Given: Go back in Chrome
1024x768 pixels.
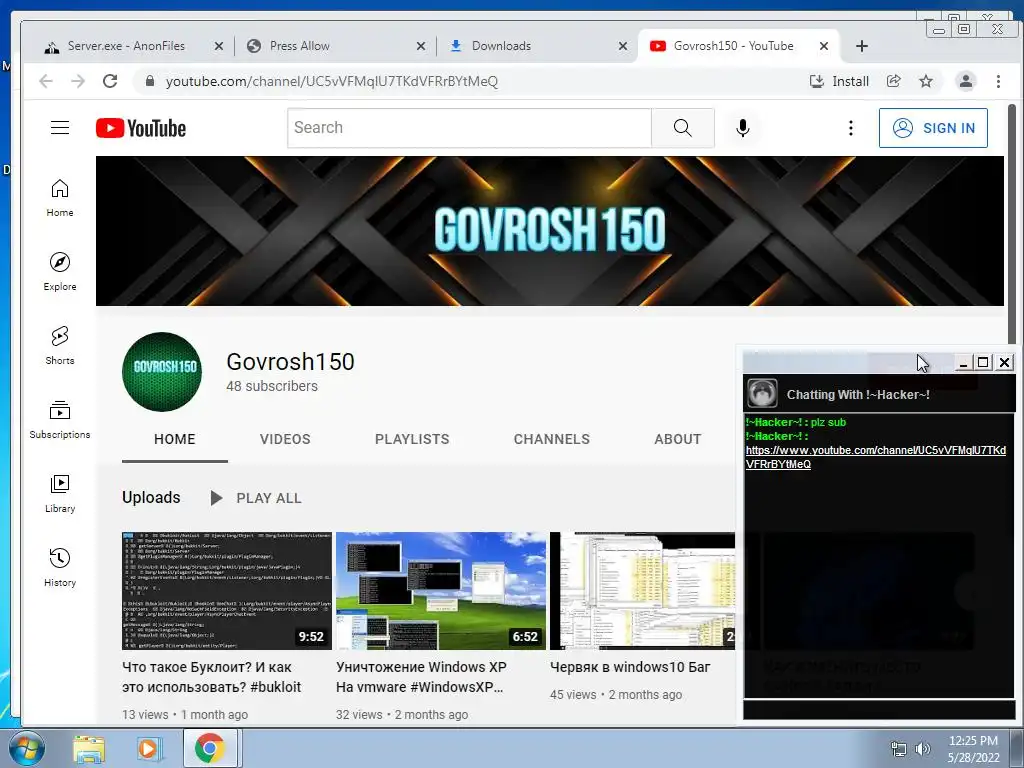Looking at the screenshot, I should (x=46, y=81).
